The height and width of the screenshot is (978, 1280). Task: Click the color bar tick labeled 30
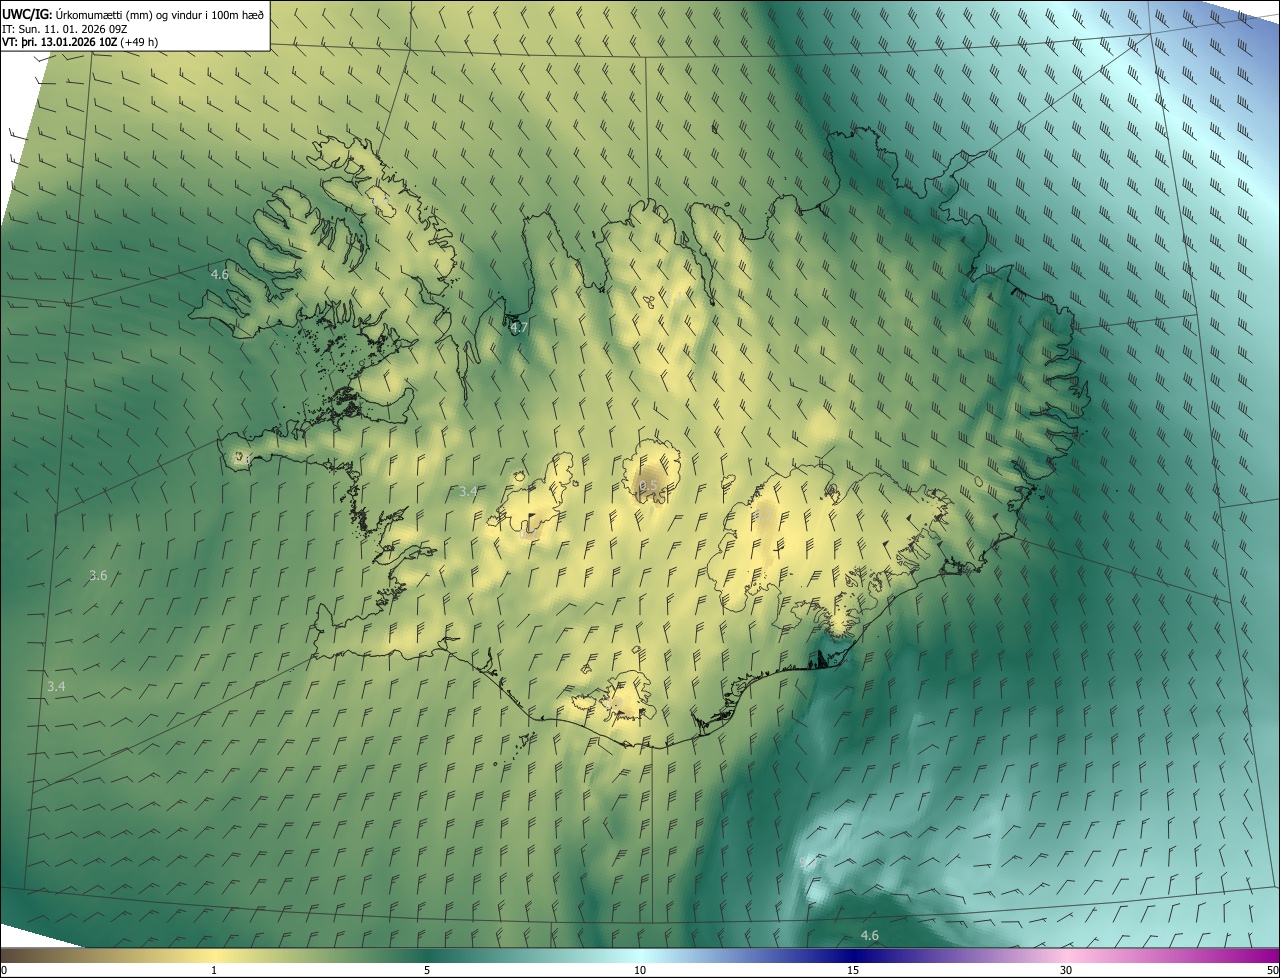(x=1066, y=970)
